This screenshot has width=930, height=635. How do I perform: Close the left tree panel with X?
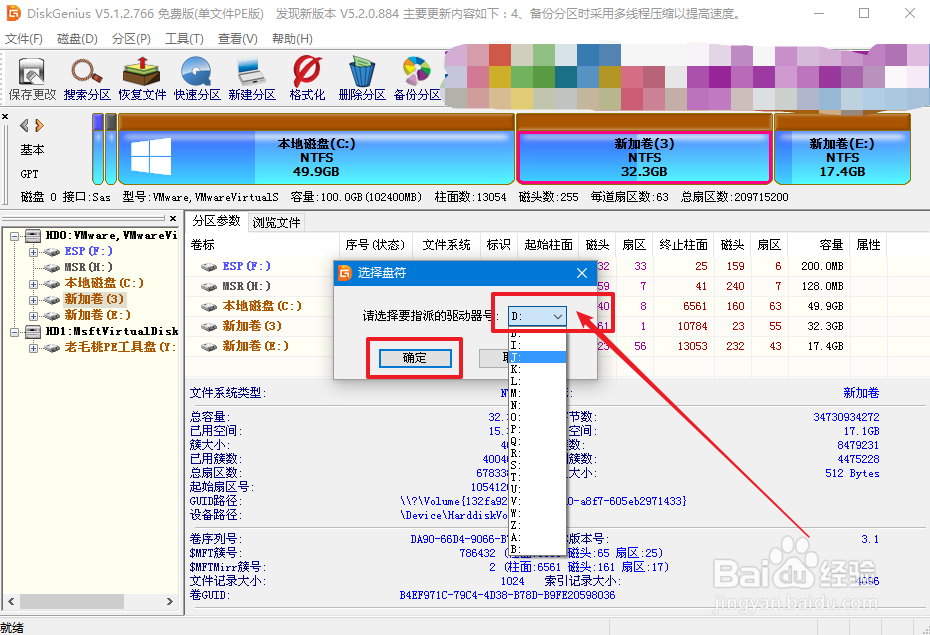173,218
